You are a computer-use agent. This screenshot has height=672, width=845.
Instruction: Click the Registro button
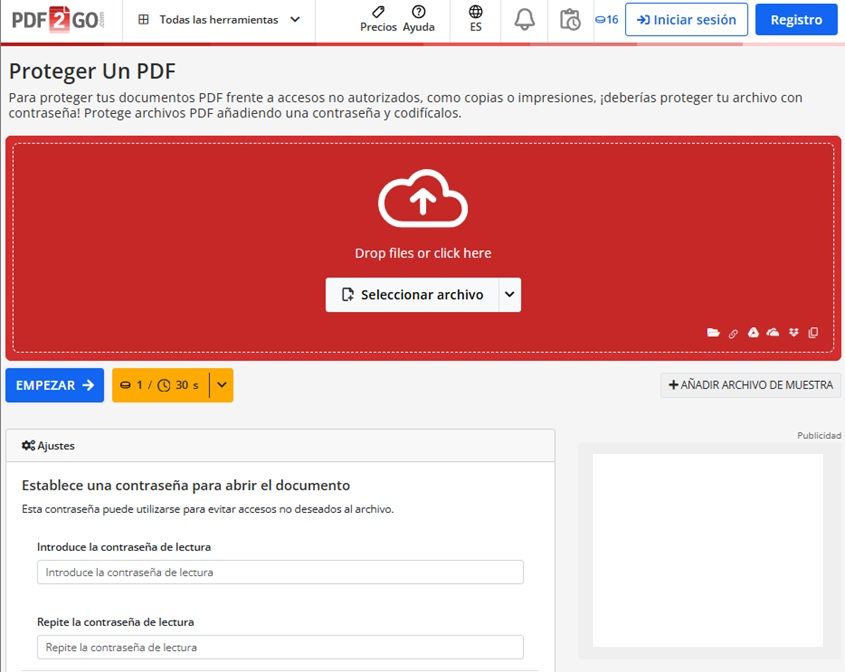796,19
